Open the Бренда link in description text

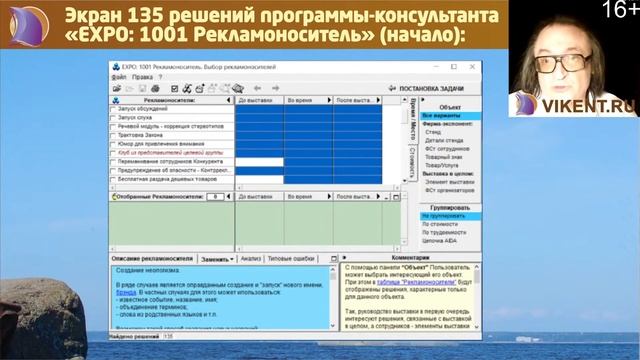[126, 293]
